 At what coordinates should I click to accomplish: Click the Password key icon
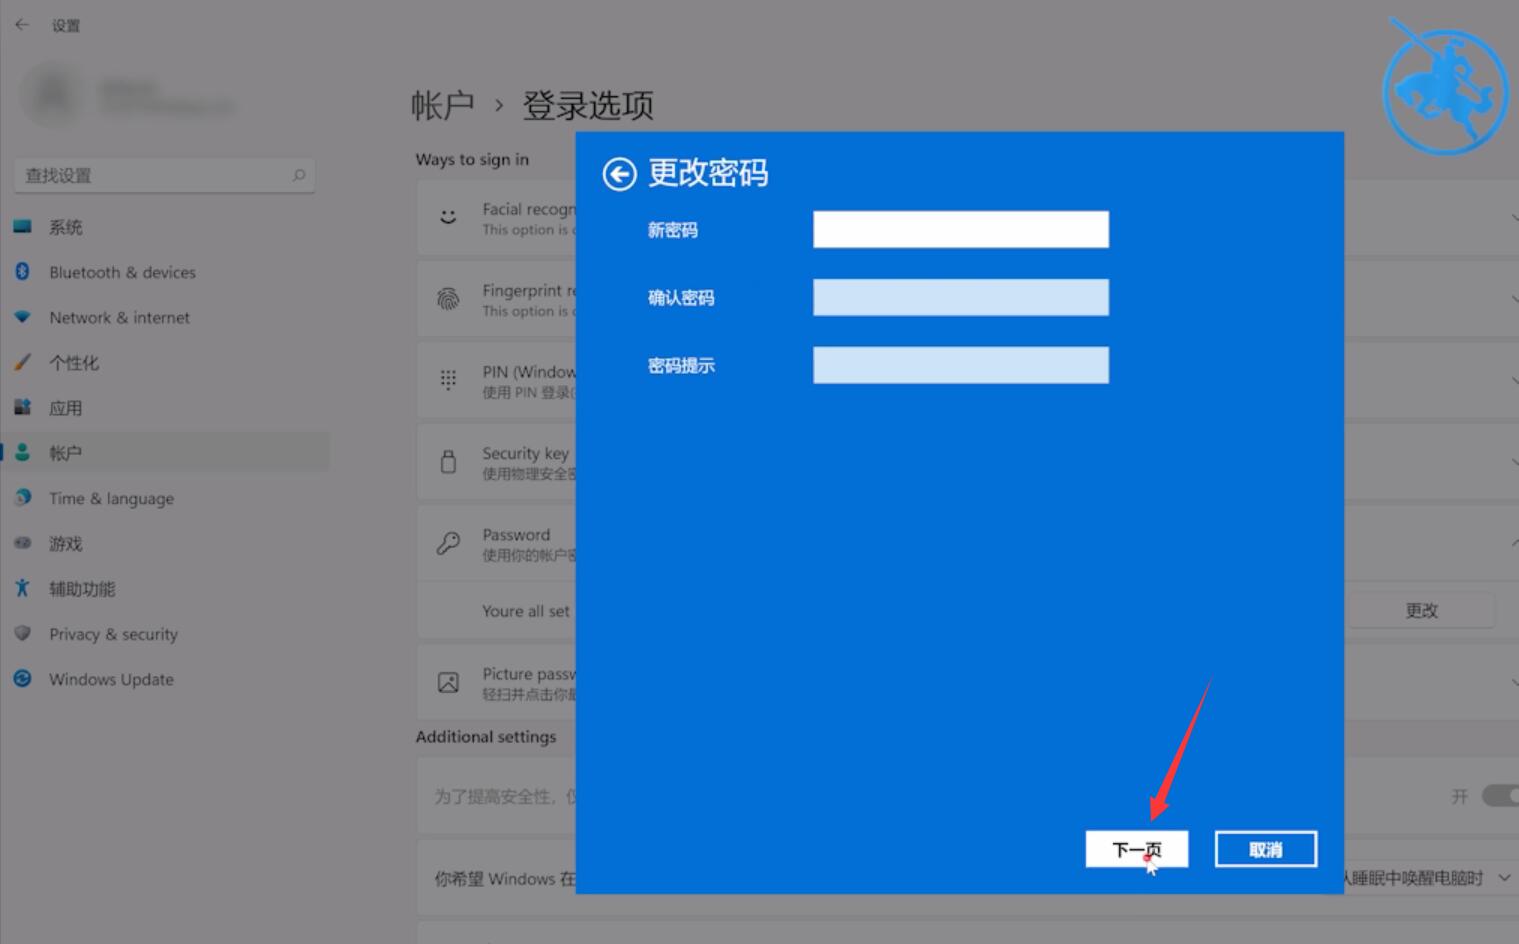click(x=448, y=543)
